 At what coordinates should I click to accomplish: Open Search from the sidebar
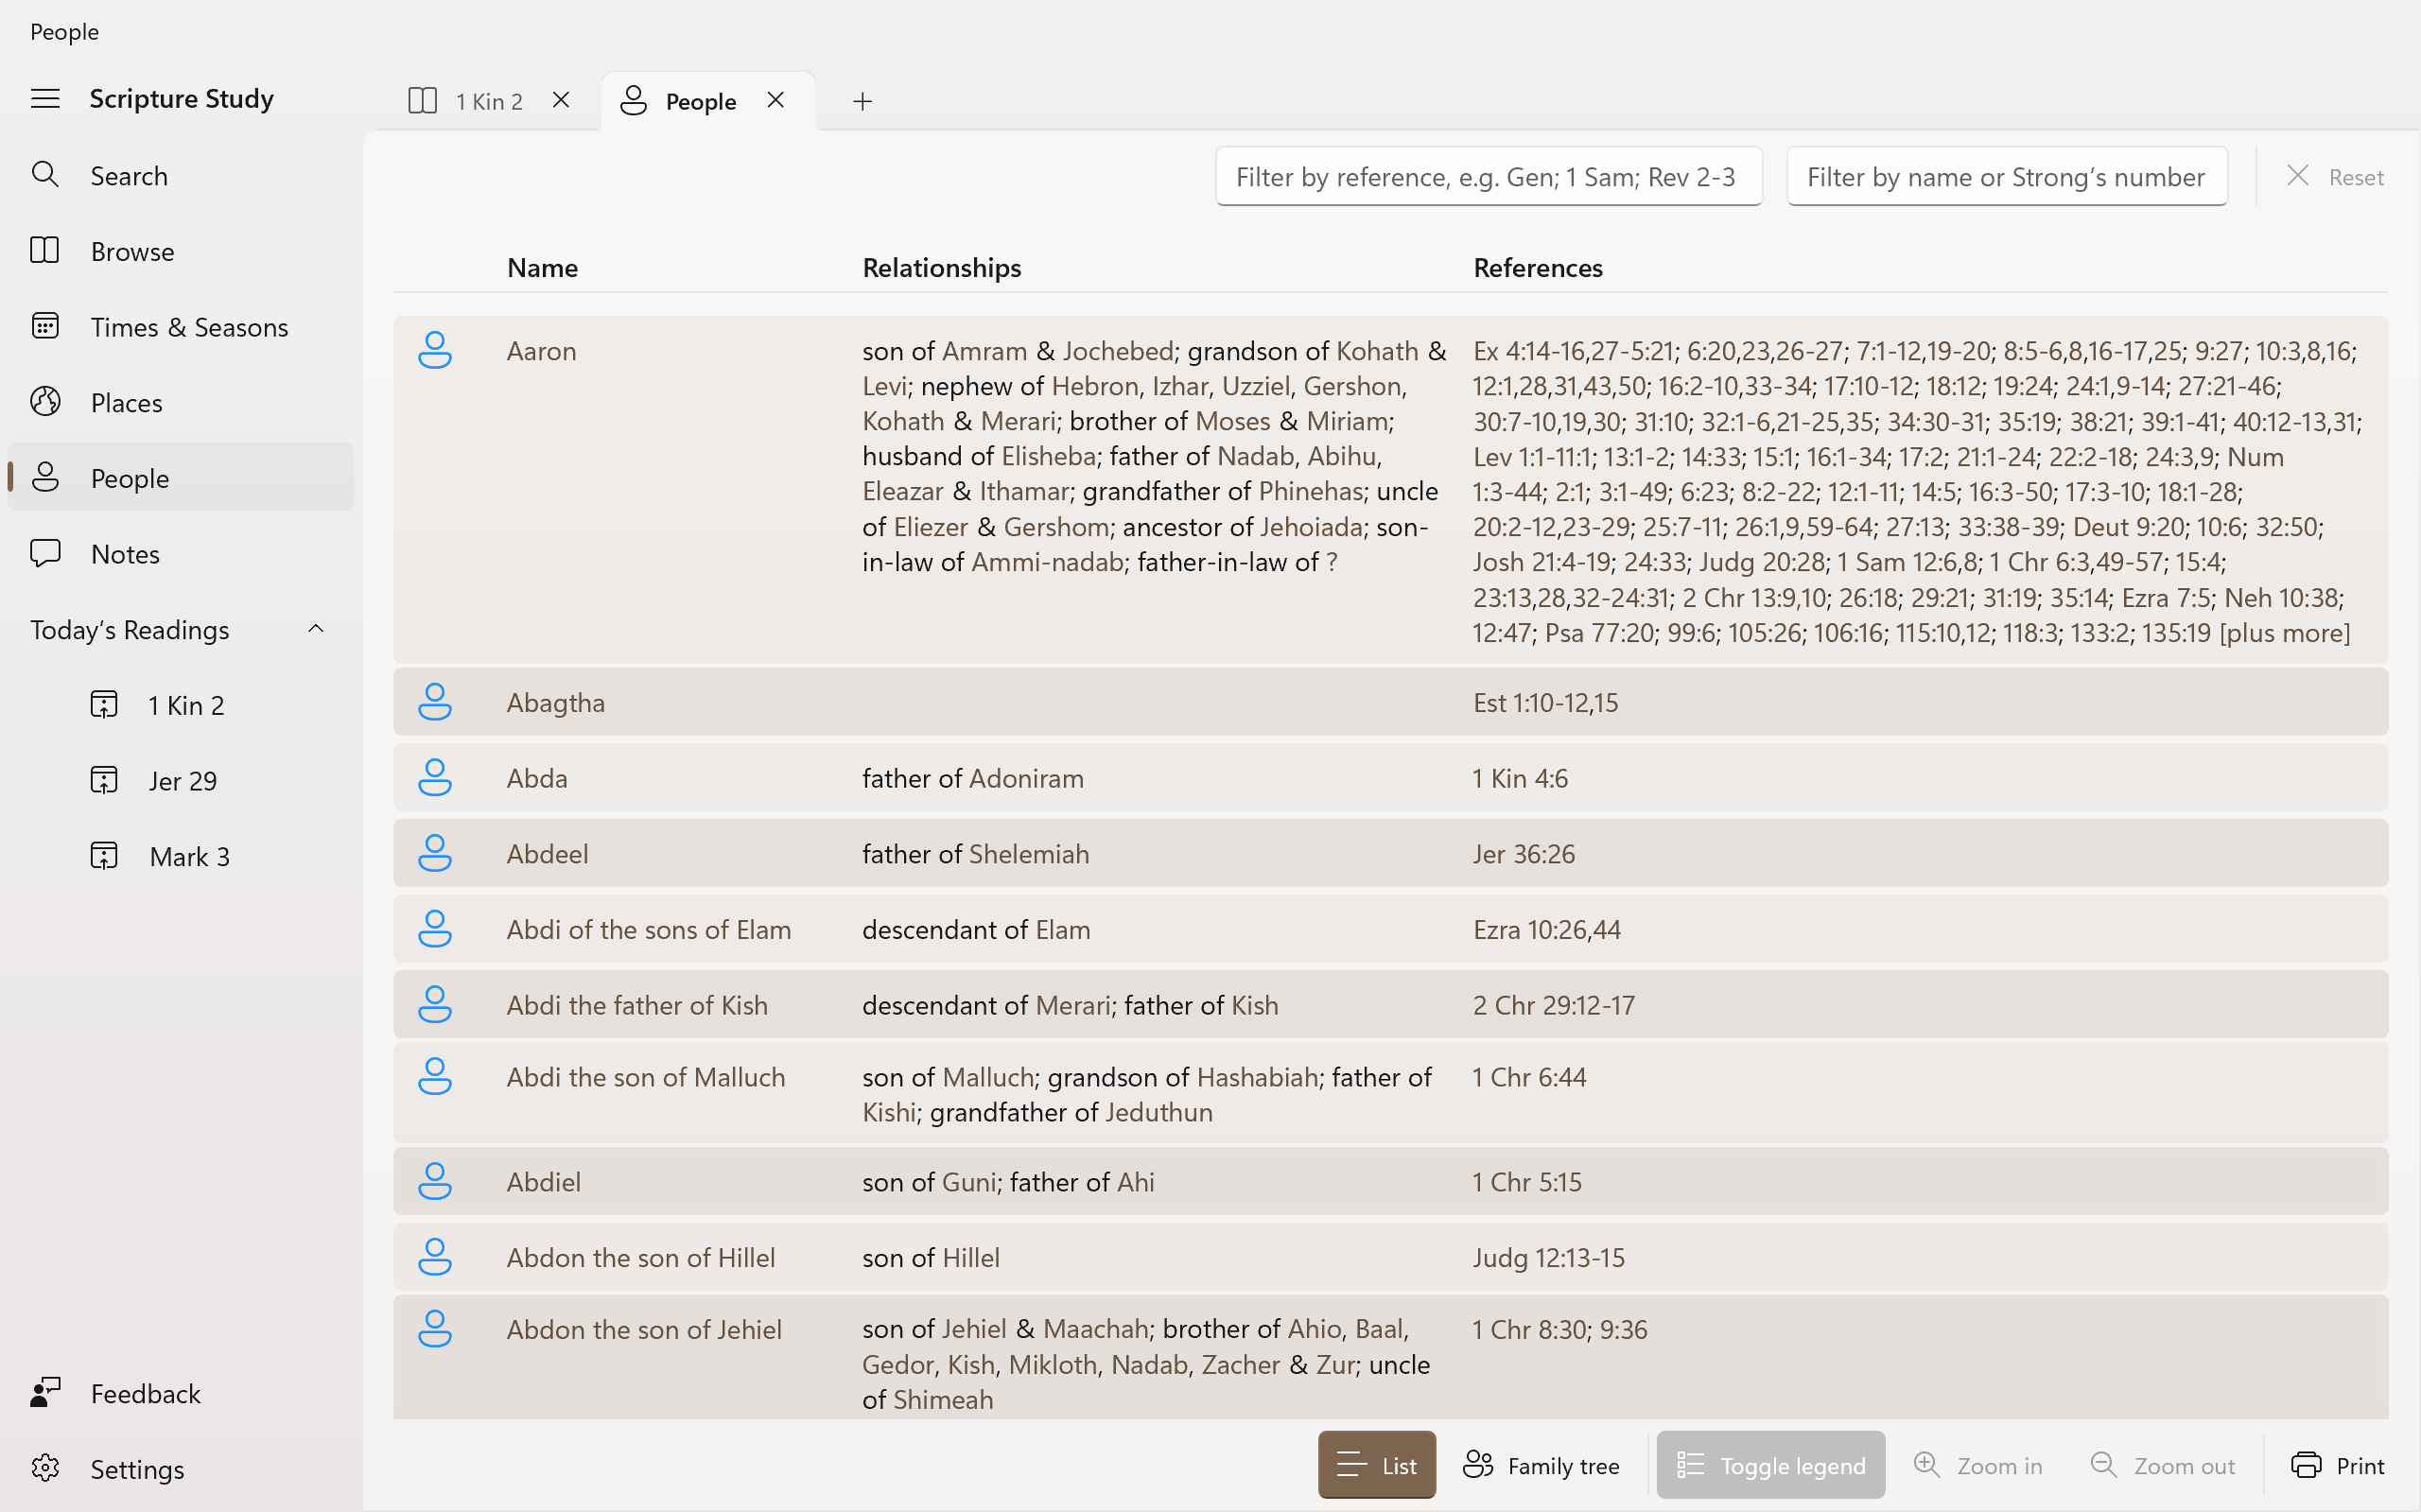tap(180, 175)
